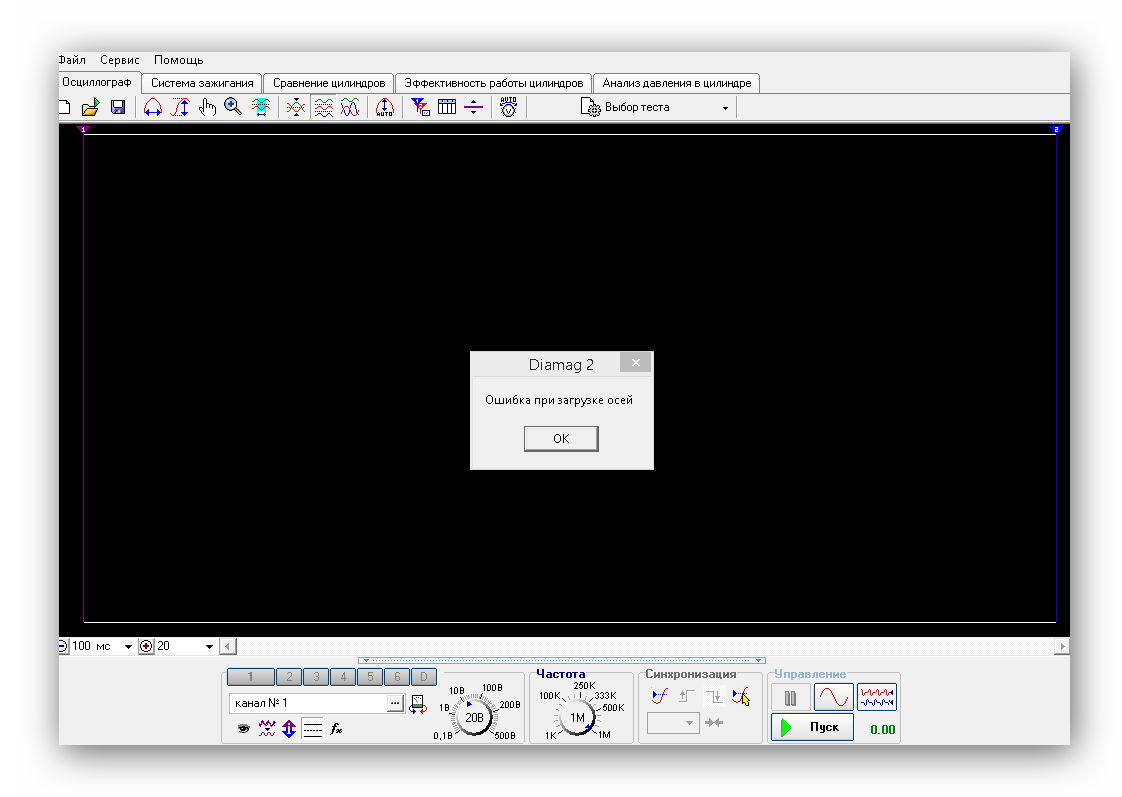Open the Выбор теста dropdown

(x=655, y=107)
